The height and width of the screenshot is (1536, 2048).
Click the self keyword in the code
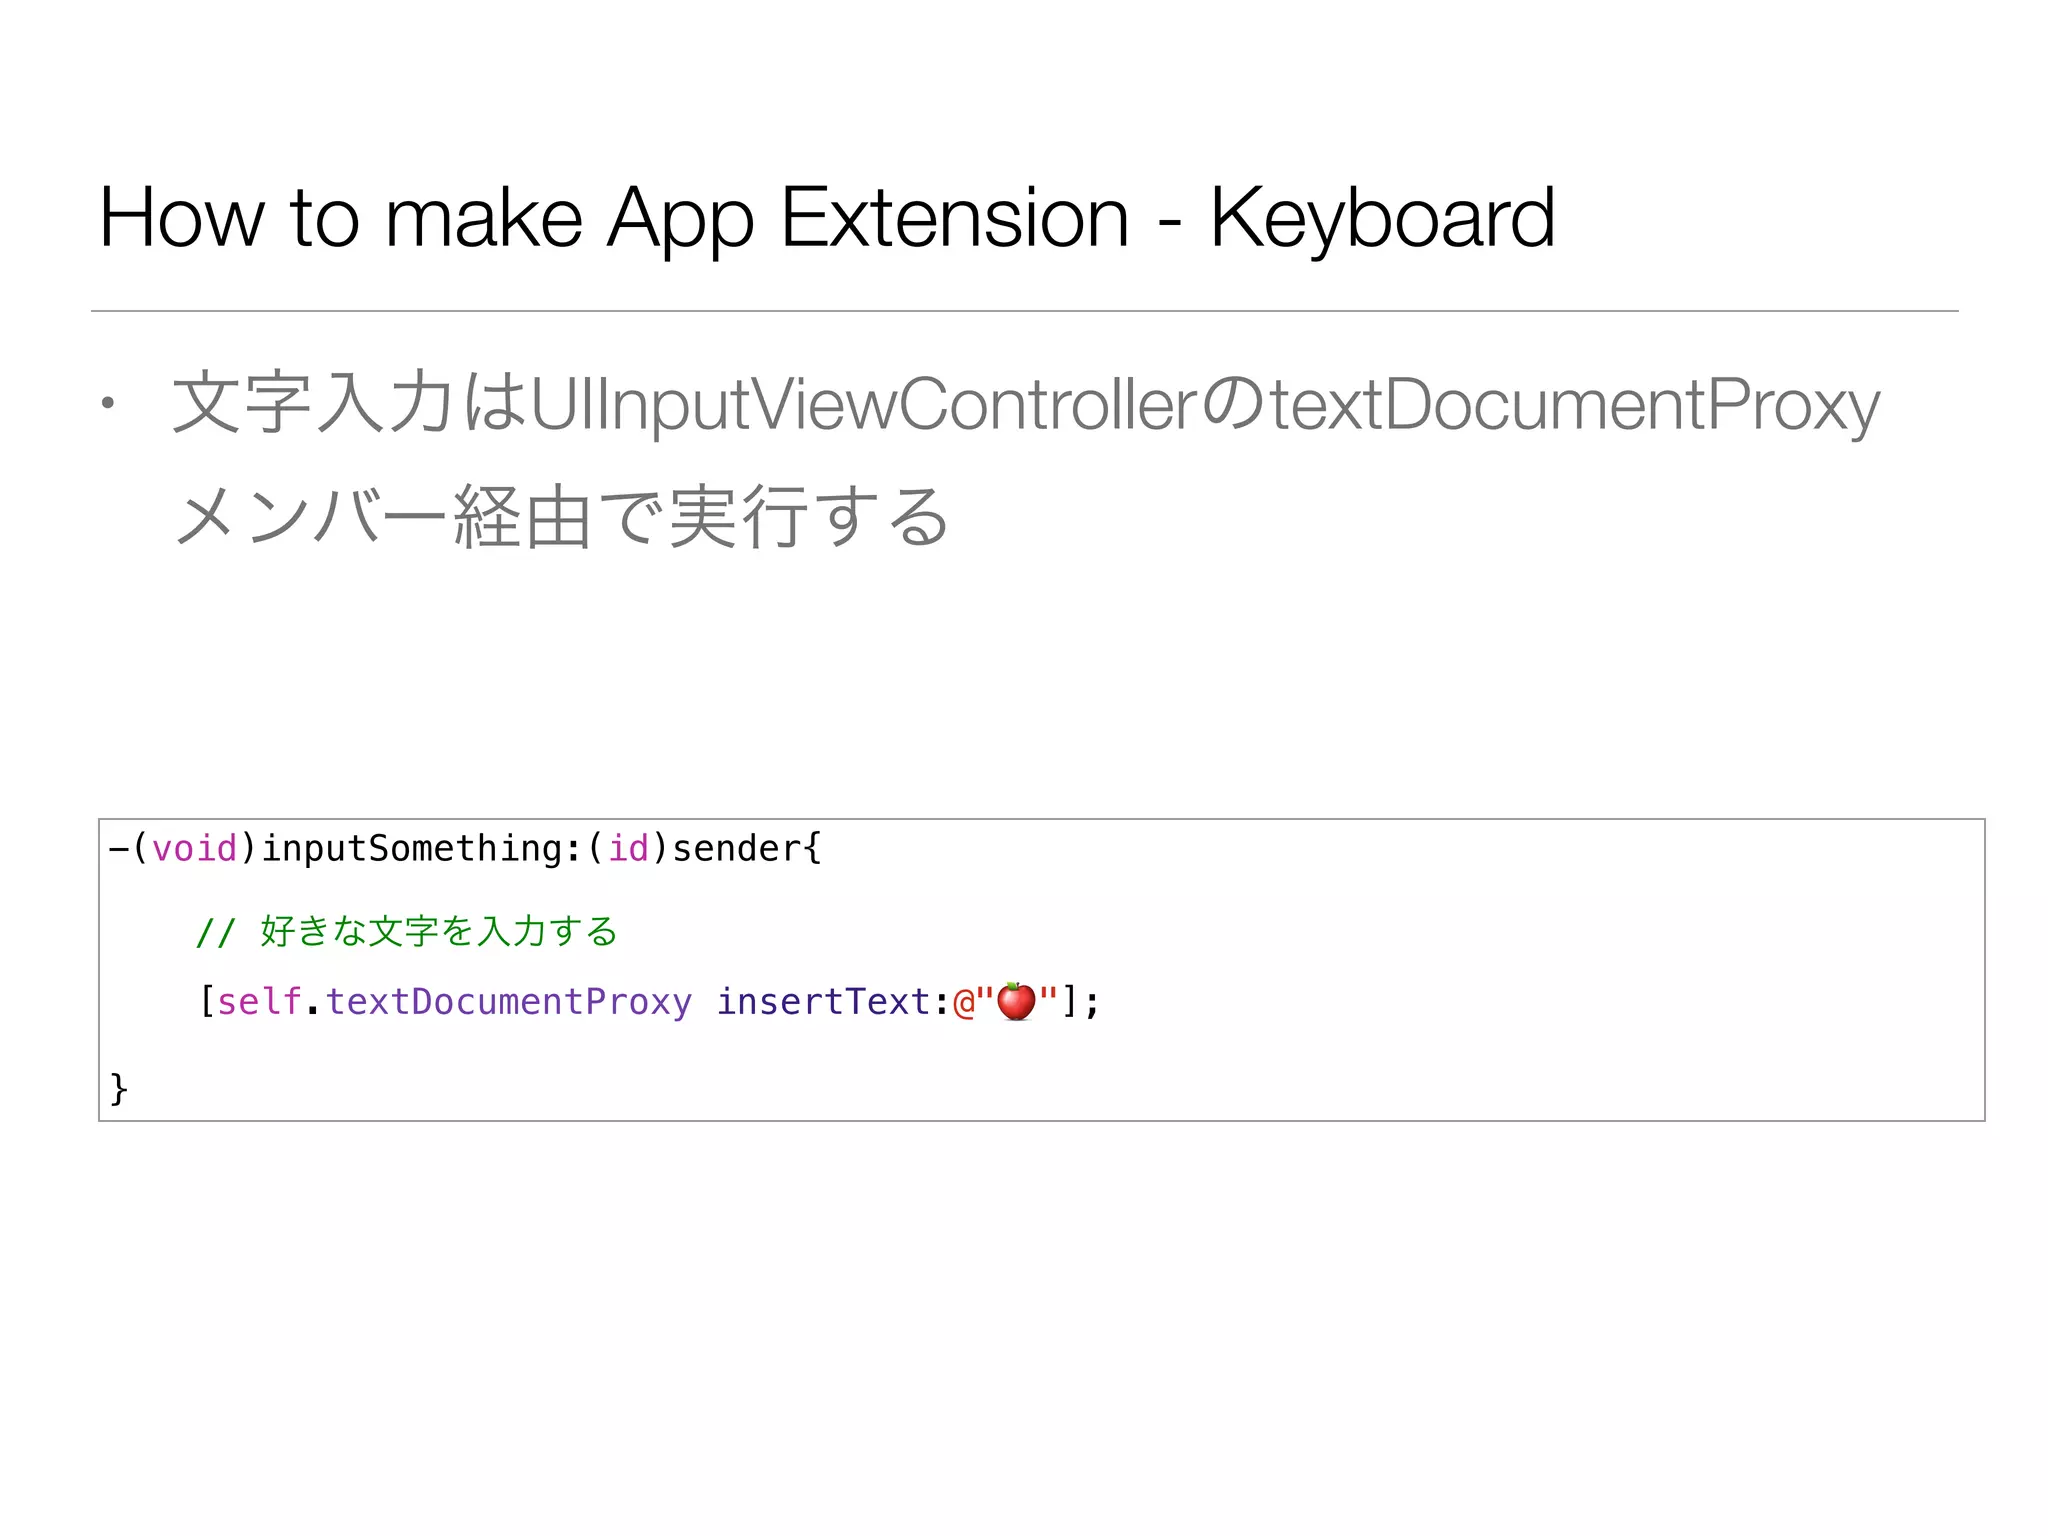click(259, 1002)
